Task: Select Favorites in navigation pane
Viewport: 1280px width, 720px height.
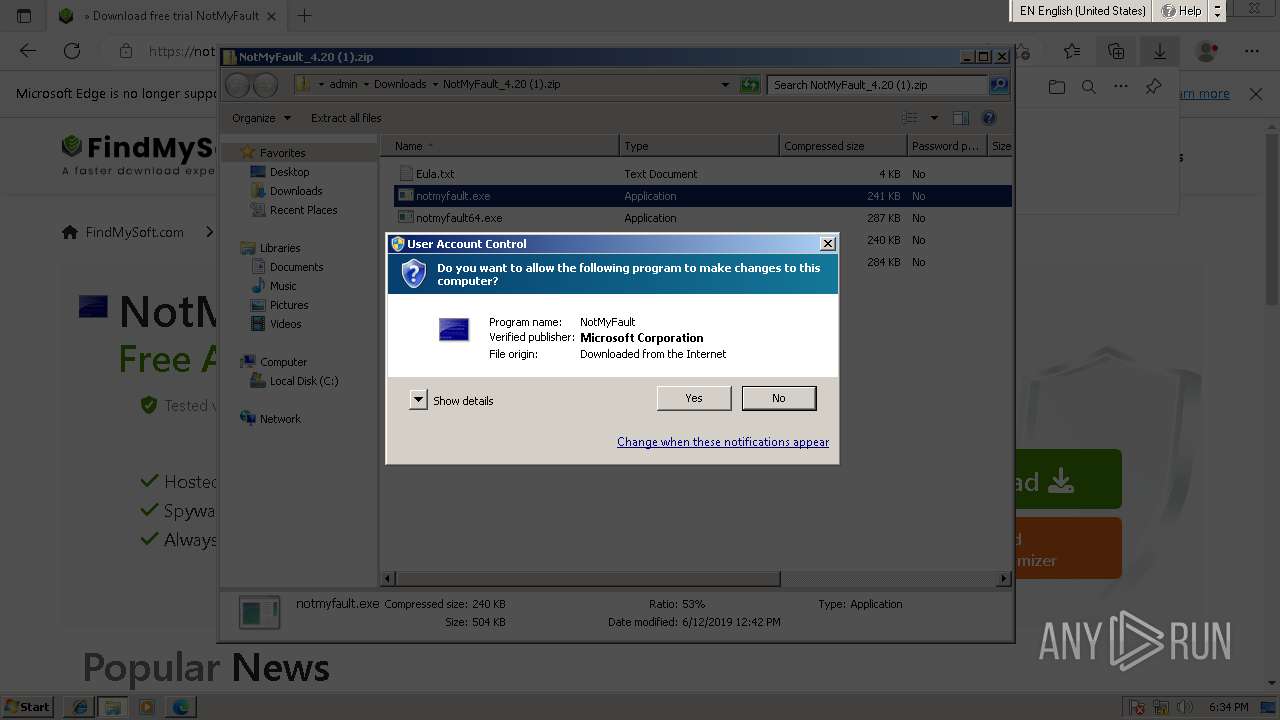Action: [x=282, y=153]
